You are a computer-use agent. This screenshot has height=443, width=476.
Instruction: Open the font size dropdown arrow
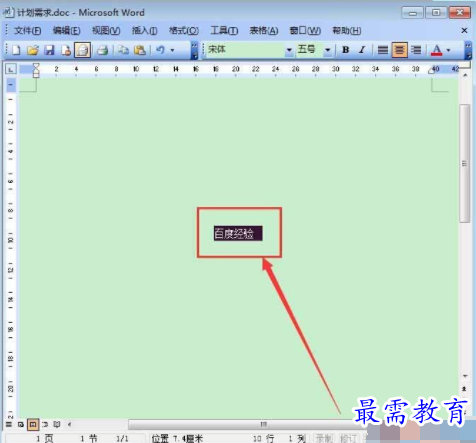[x=328, y=50]
